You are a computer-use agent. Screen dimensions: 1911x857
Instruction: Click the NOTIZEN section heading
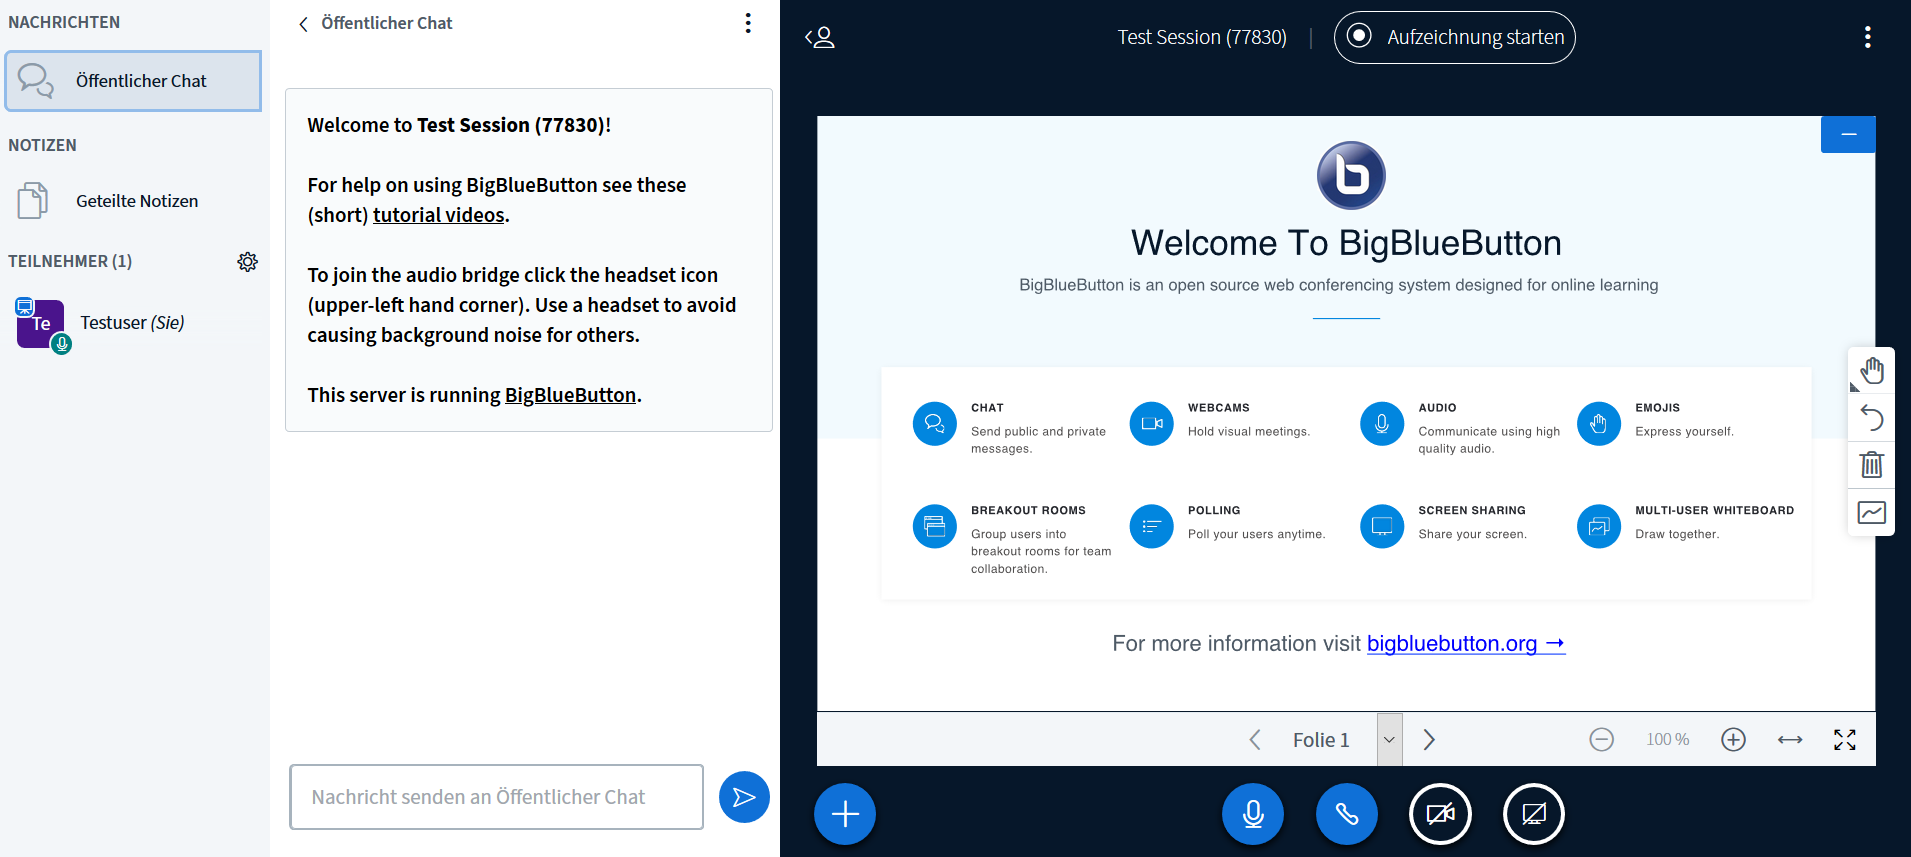(42, 145)
